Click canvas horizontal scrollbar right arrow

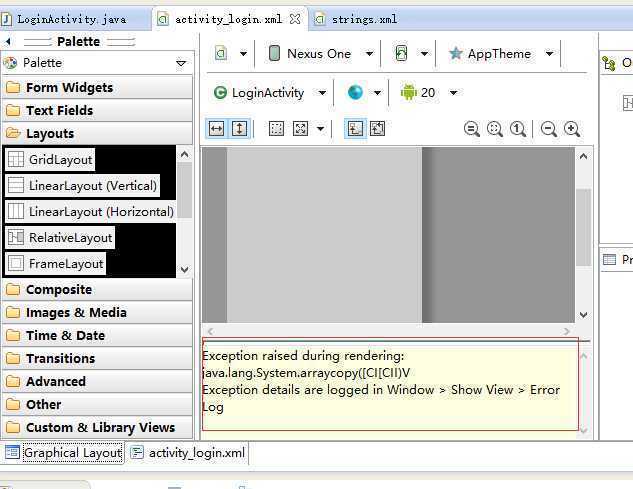(x=567, y=332)
